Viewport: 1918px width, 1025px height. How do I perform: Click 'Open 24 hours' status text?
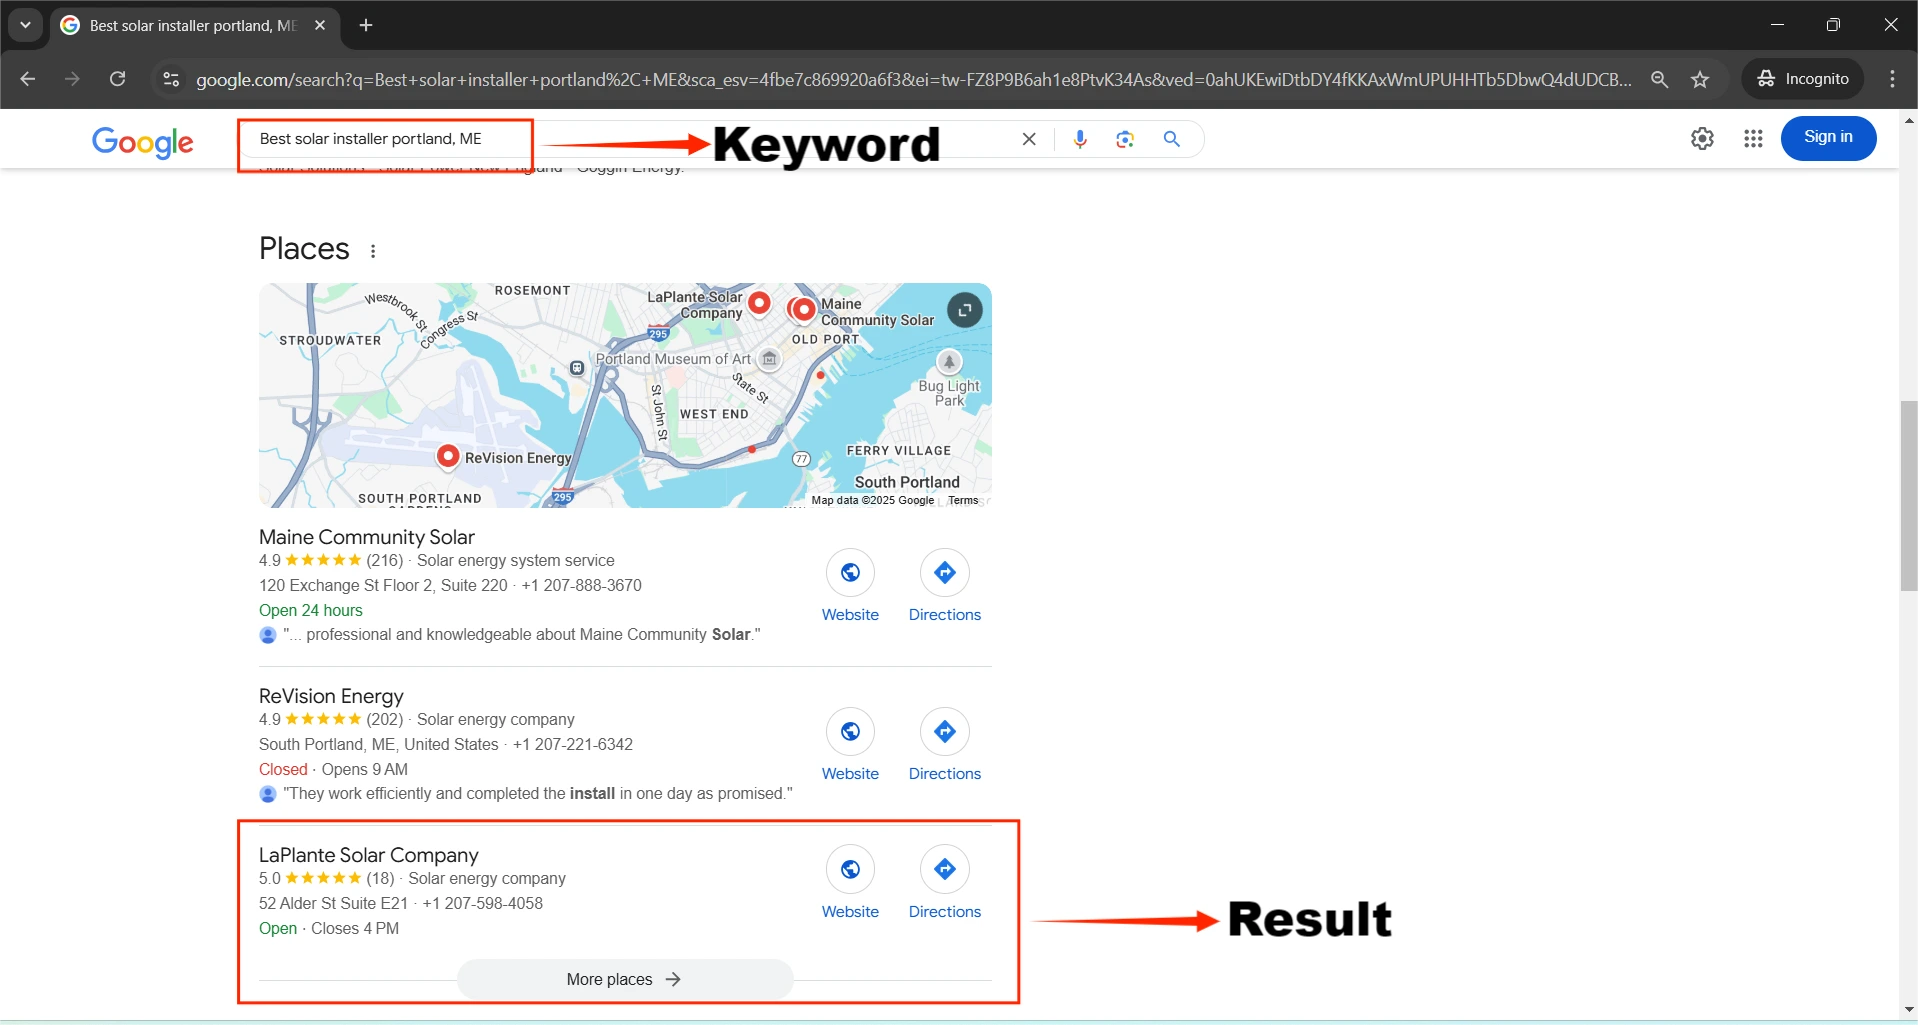coord(310,610)
